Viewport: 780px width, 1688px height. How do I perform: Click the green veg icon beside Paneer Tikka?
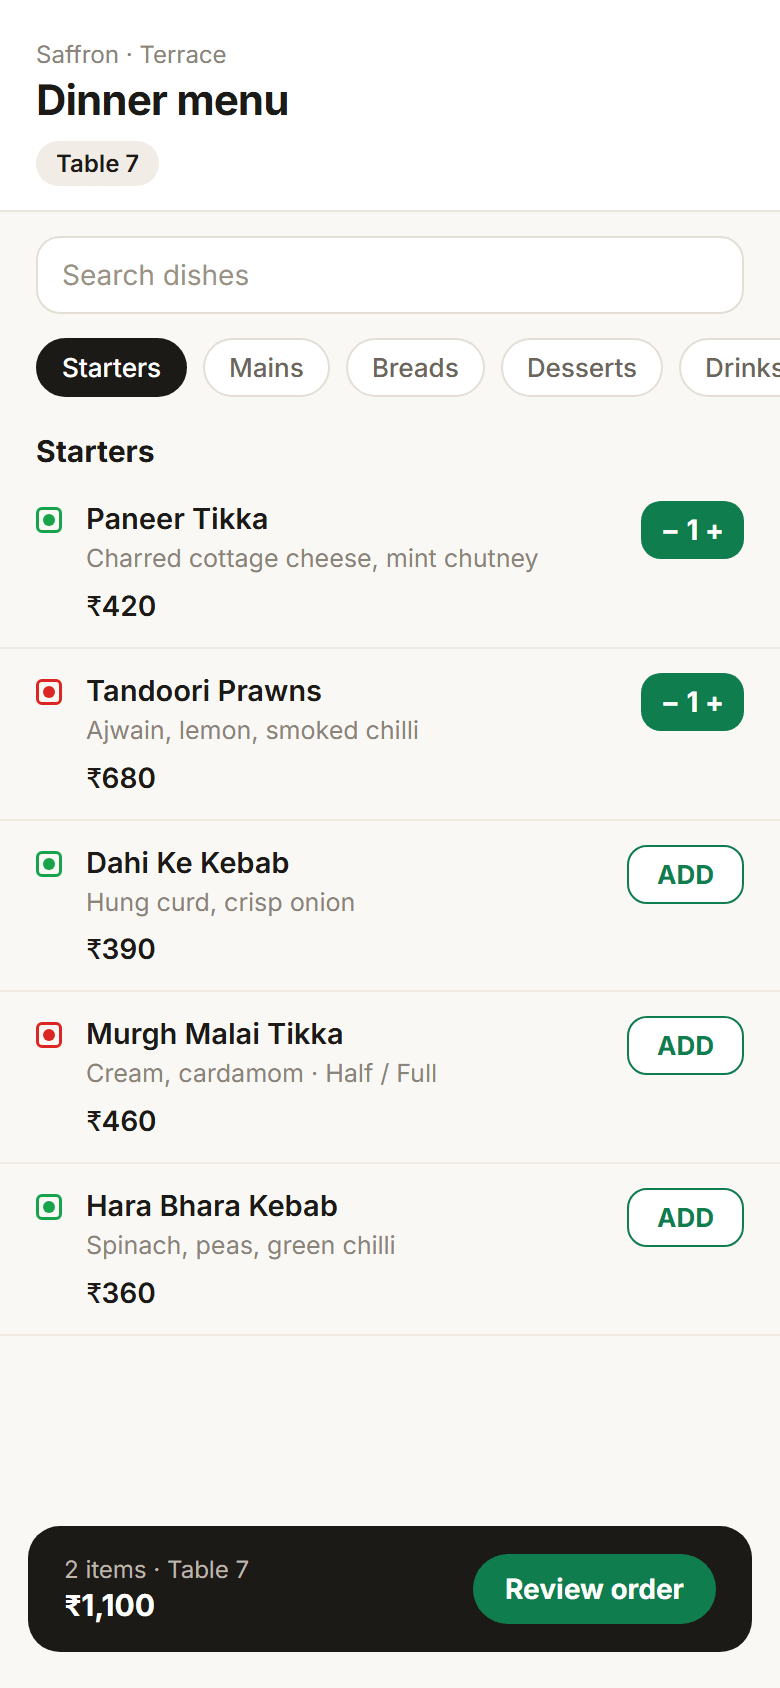(x=49, y=520)
